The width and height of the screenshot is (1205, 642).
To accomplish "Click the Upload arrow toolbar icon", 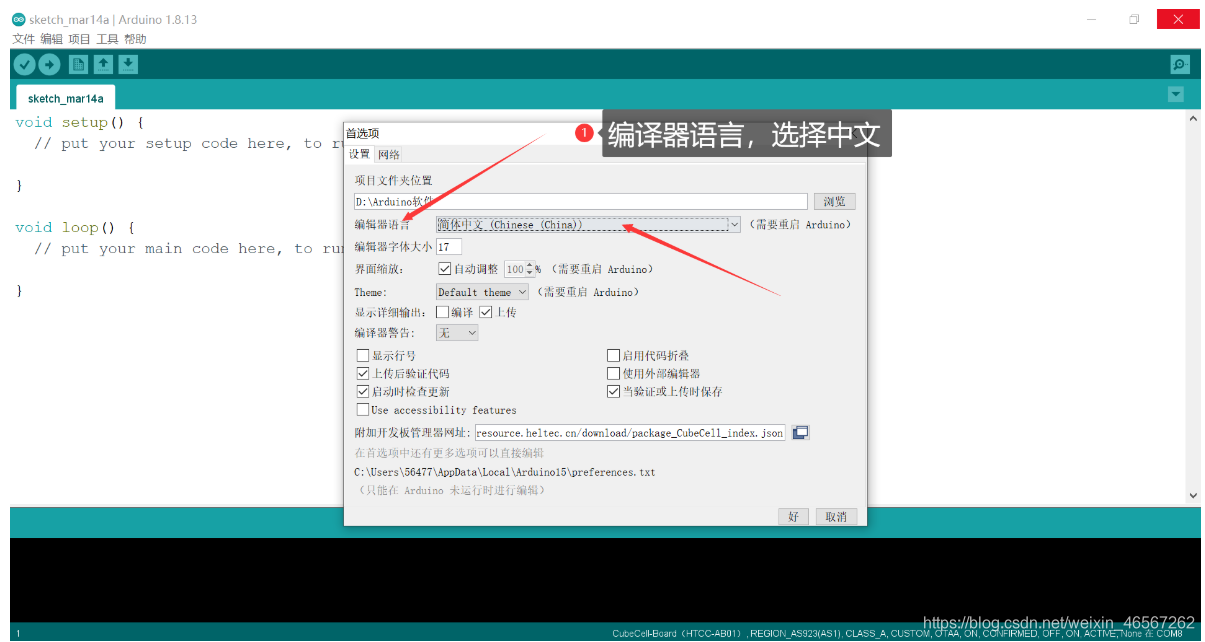I will click(49, 64).
